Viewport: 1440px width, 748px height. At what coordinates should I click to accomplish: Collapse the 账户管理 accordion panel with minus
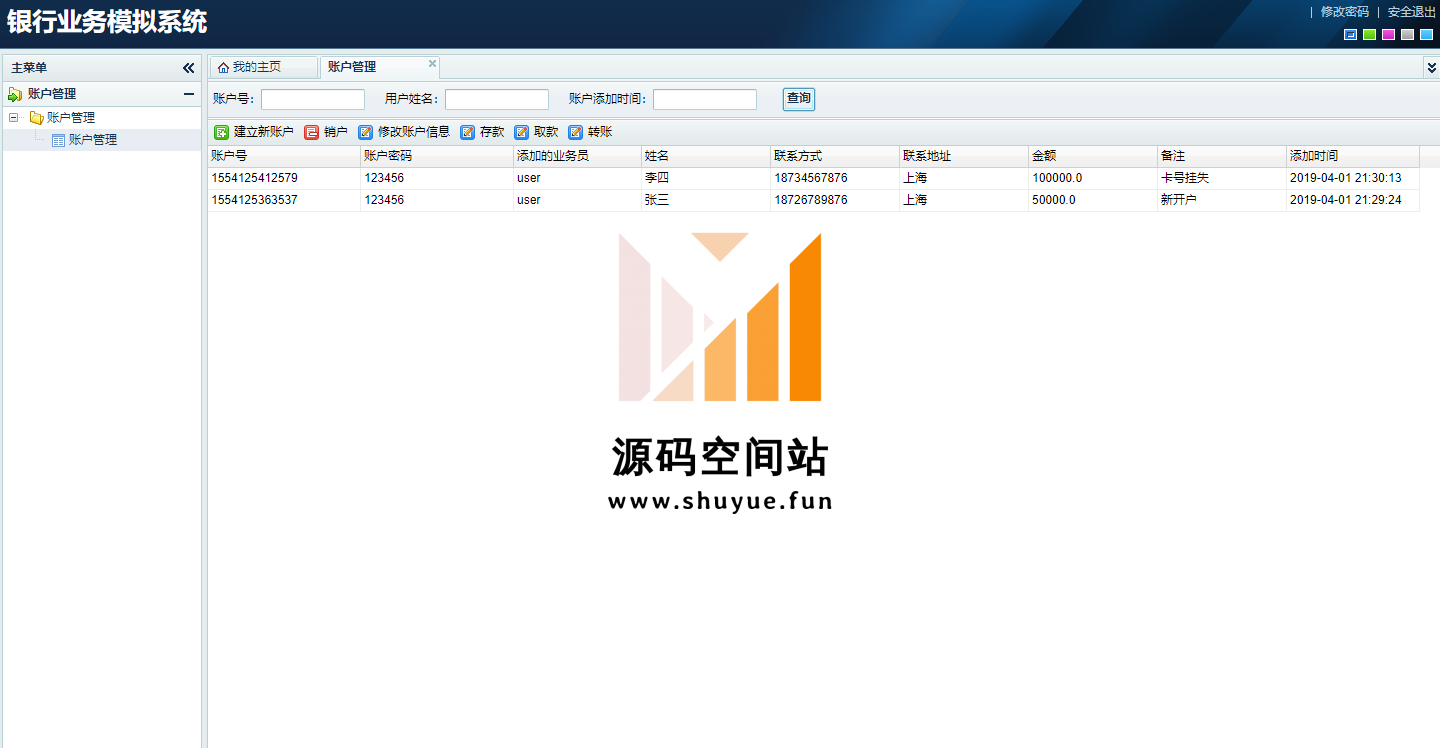188,94
